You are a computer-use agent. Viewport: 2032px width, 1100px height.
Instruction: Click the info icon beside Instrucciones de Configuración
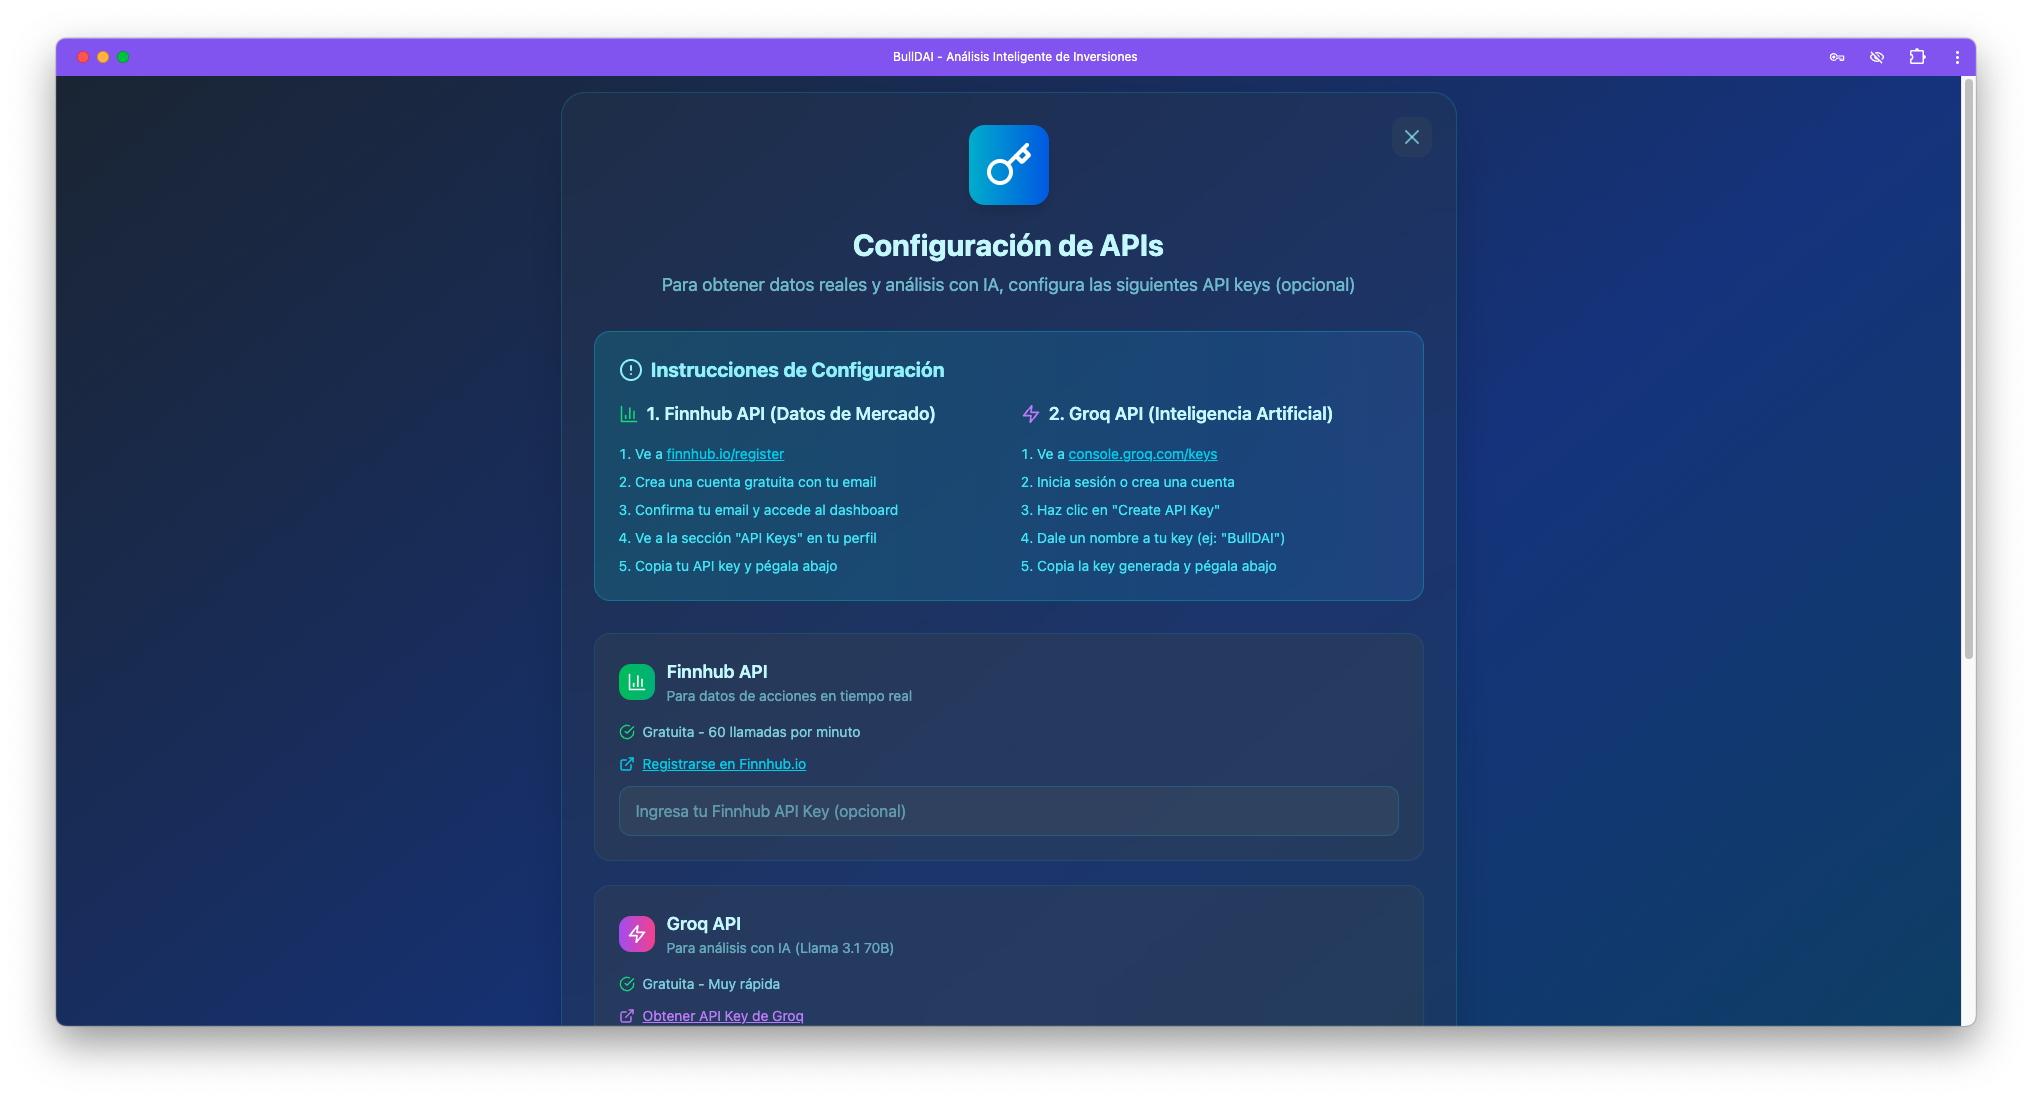[630, 370]
